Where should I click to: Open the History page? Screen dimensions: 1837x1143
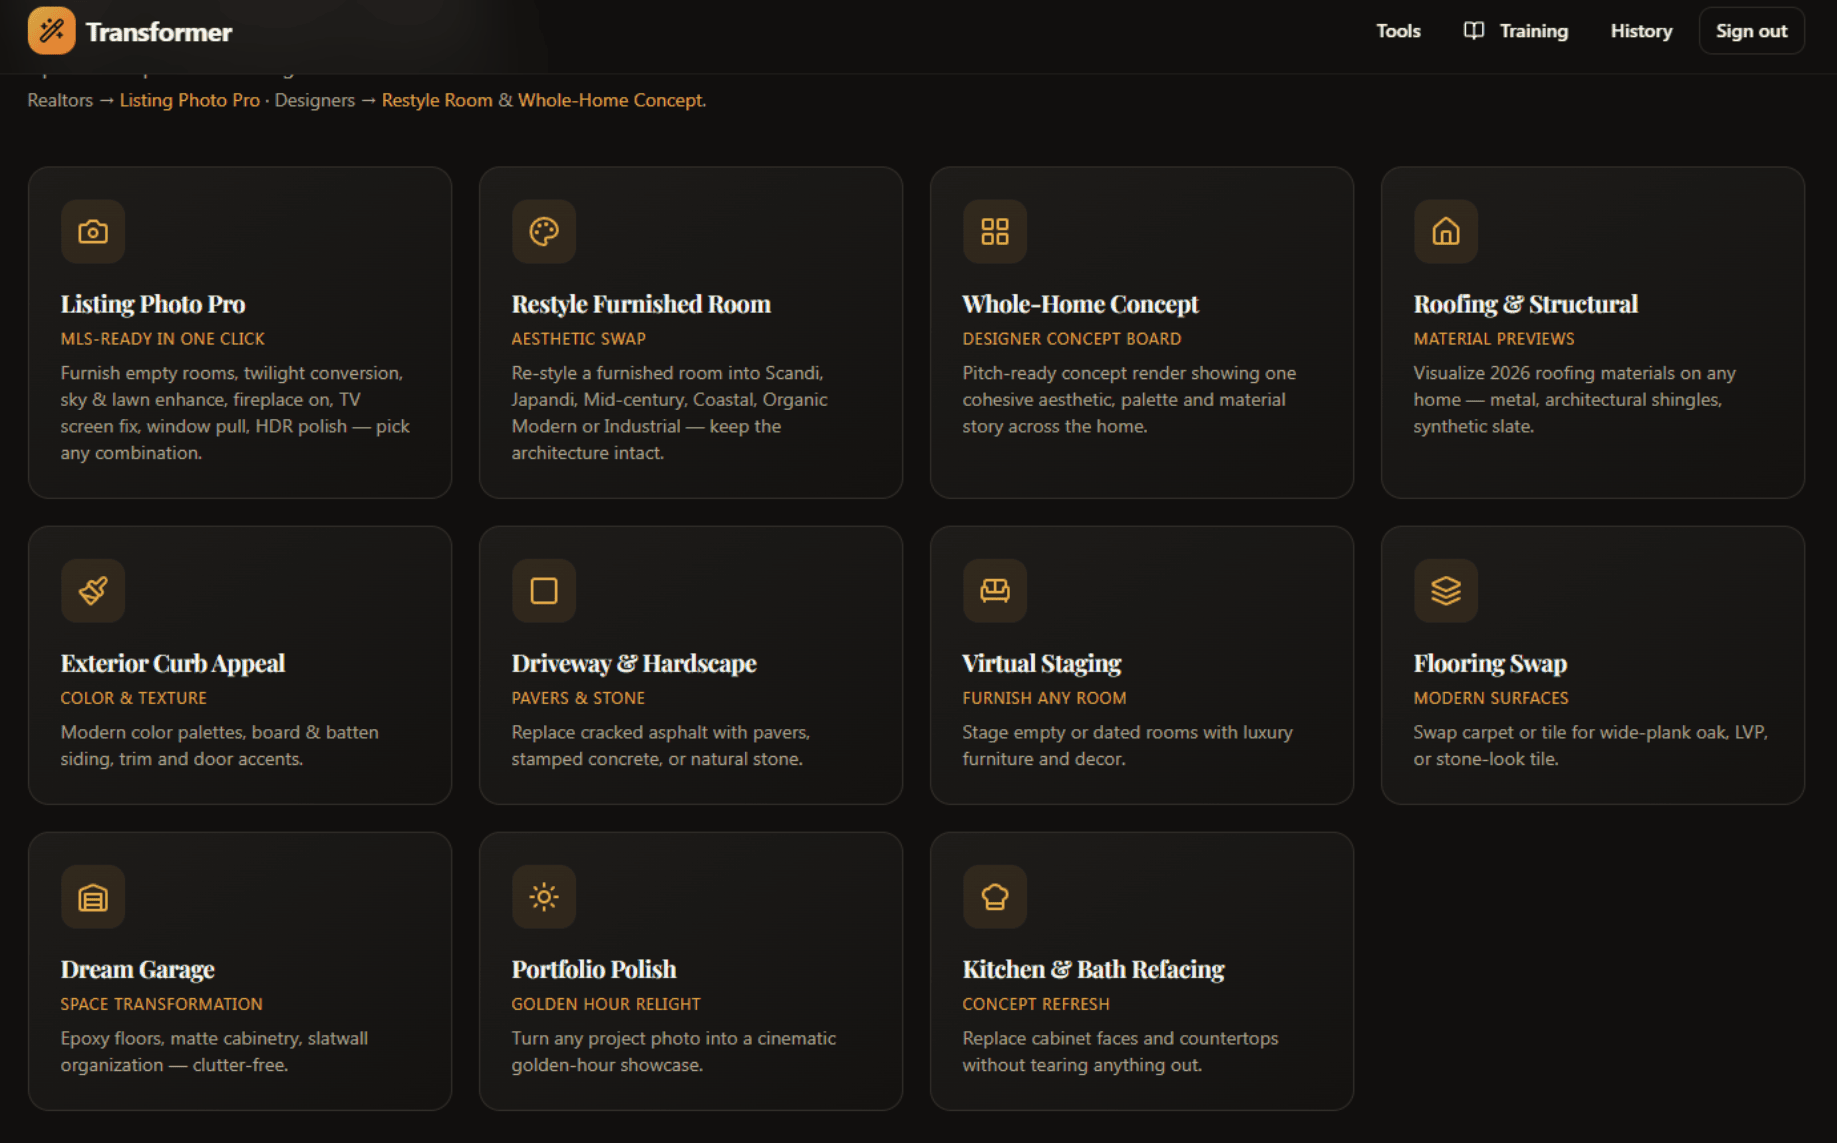(x=1641, y=31)
